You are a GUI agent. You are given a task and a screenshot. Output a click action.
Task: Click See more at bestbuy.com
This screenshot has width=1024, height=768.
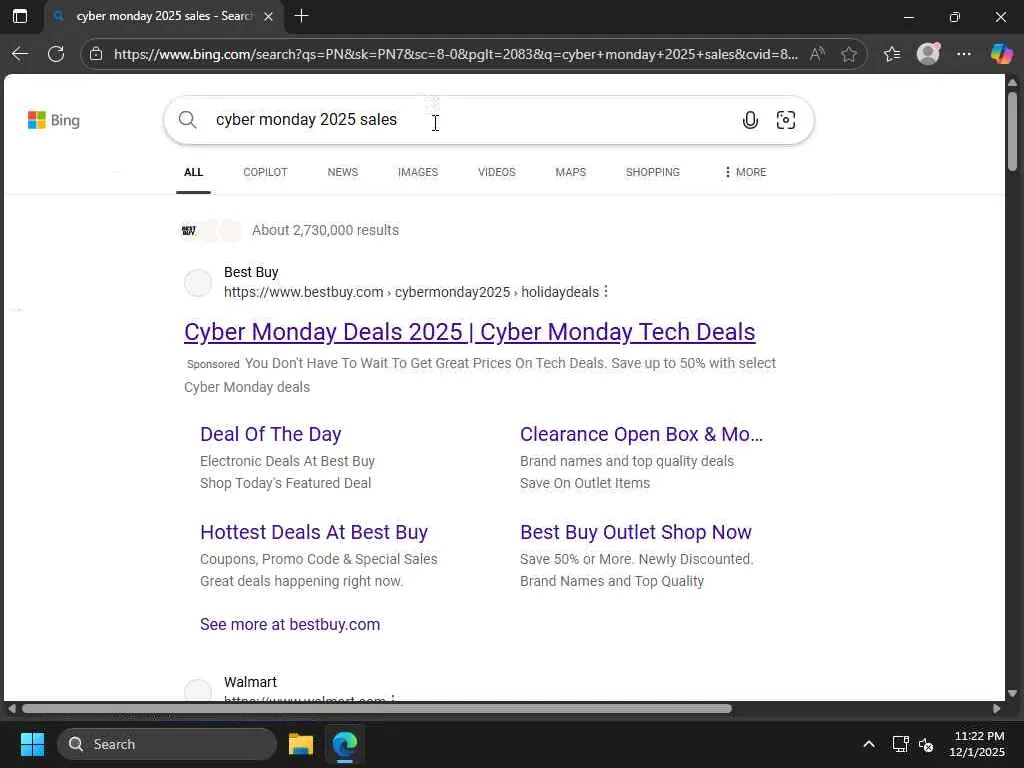point(290,624)
